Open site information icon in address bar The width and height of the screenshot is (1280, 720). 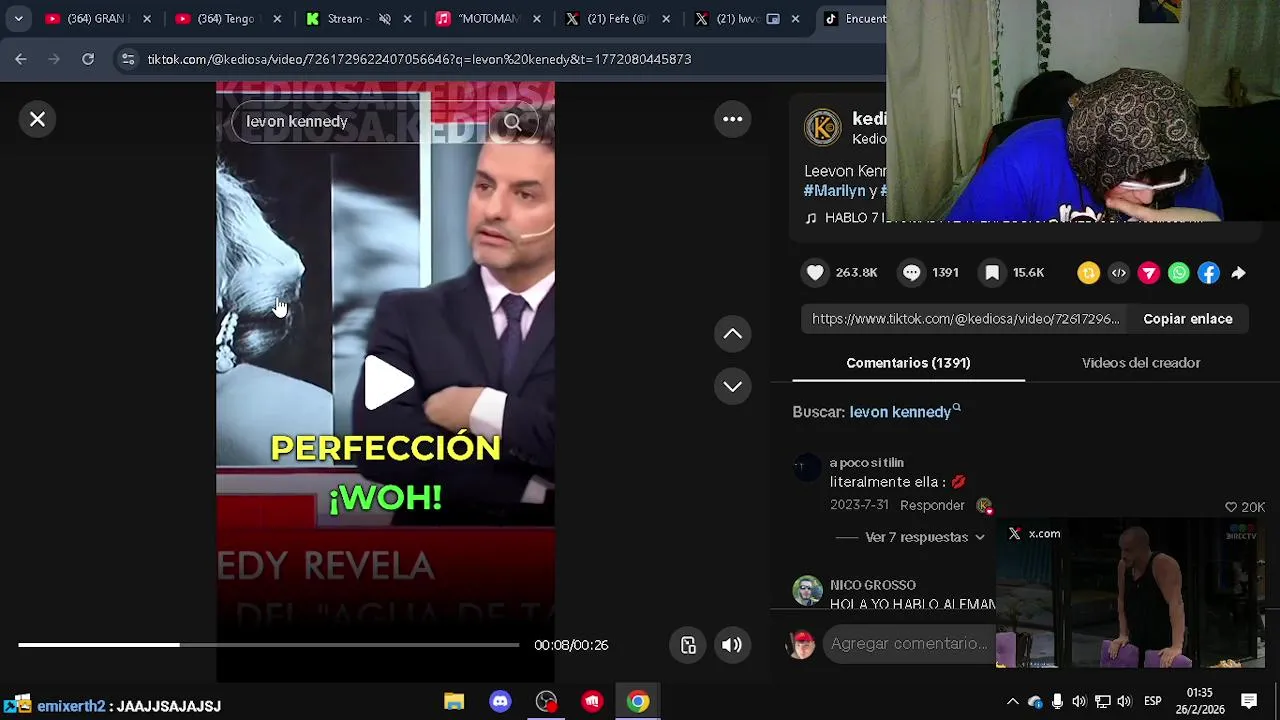pyautogui.click(x=128, y=59)
